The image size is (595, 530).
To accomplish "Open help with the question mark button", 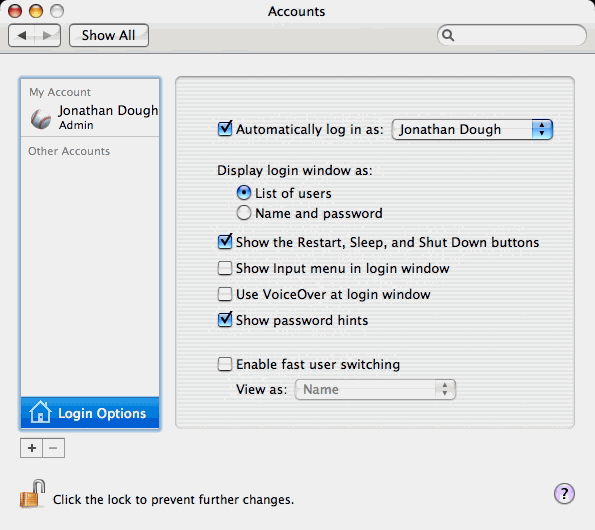I will [x=564, y=494].
